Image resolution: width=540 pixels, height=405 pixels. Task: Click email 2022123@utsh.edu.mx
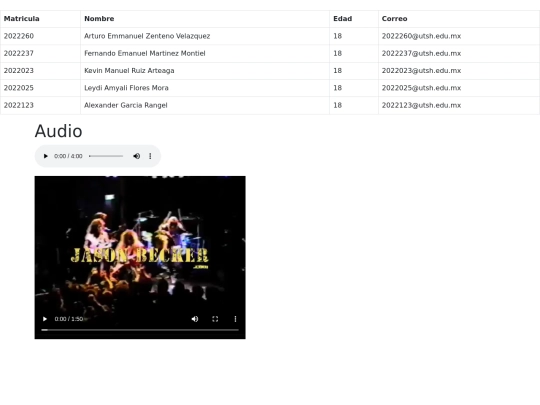coord(421,105)
